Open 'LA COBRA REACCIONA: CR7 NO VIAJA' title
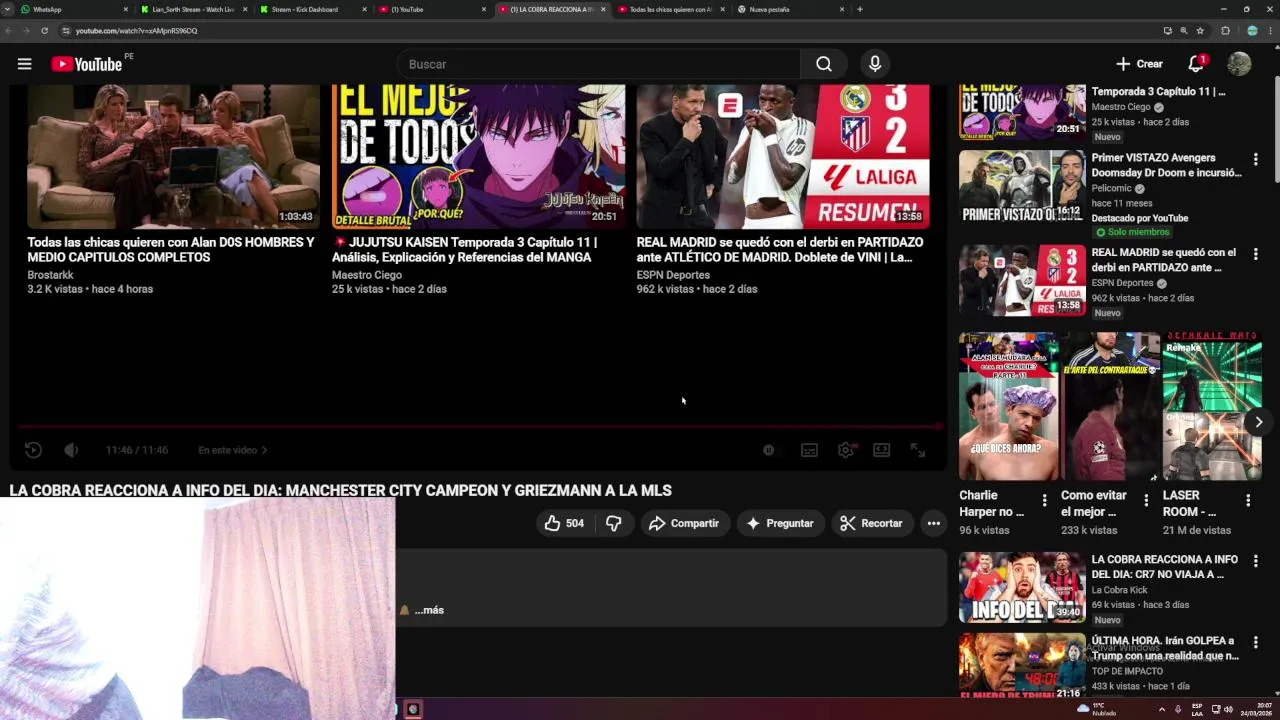1280x720 pixels. [1164, 567]
